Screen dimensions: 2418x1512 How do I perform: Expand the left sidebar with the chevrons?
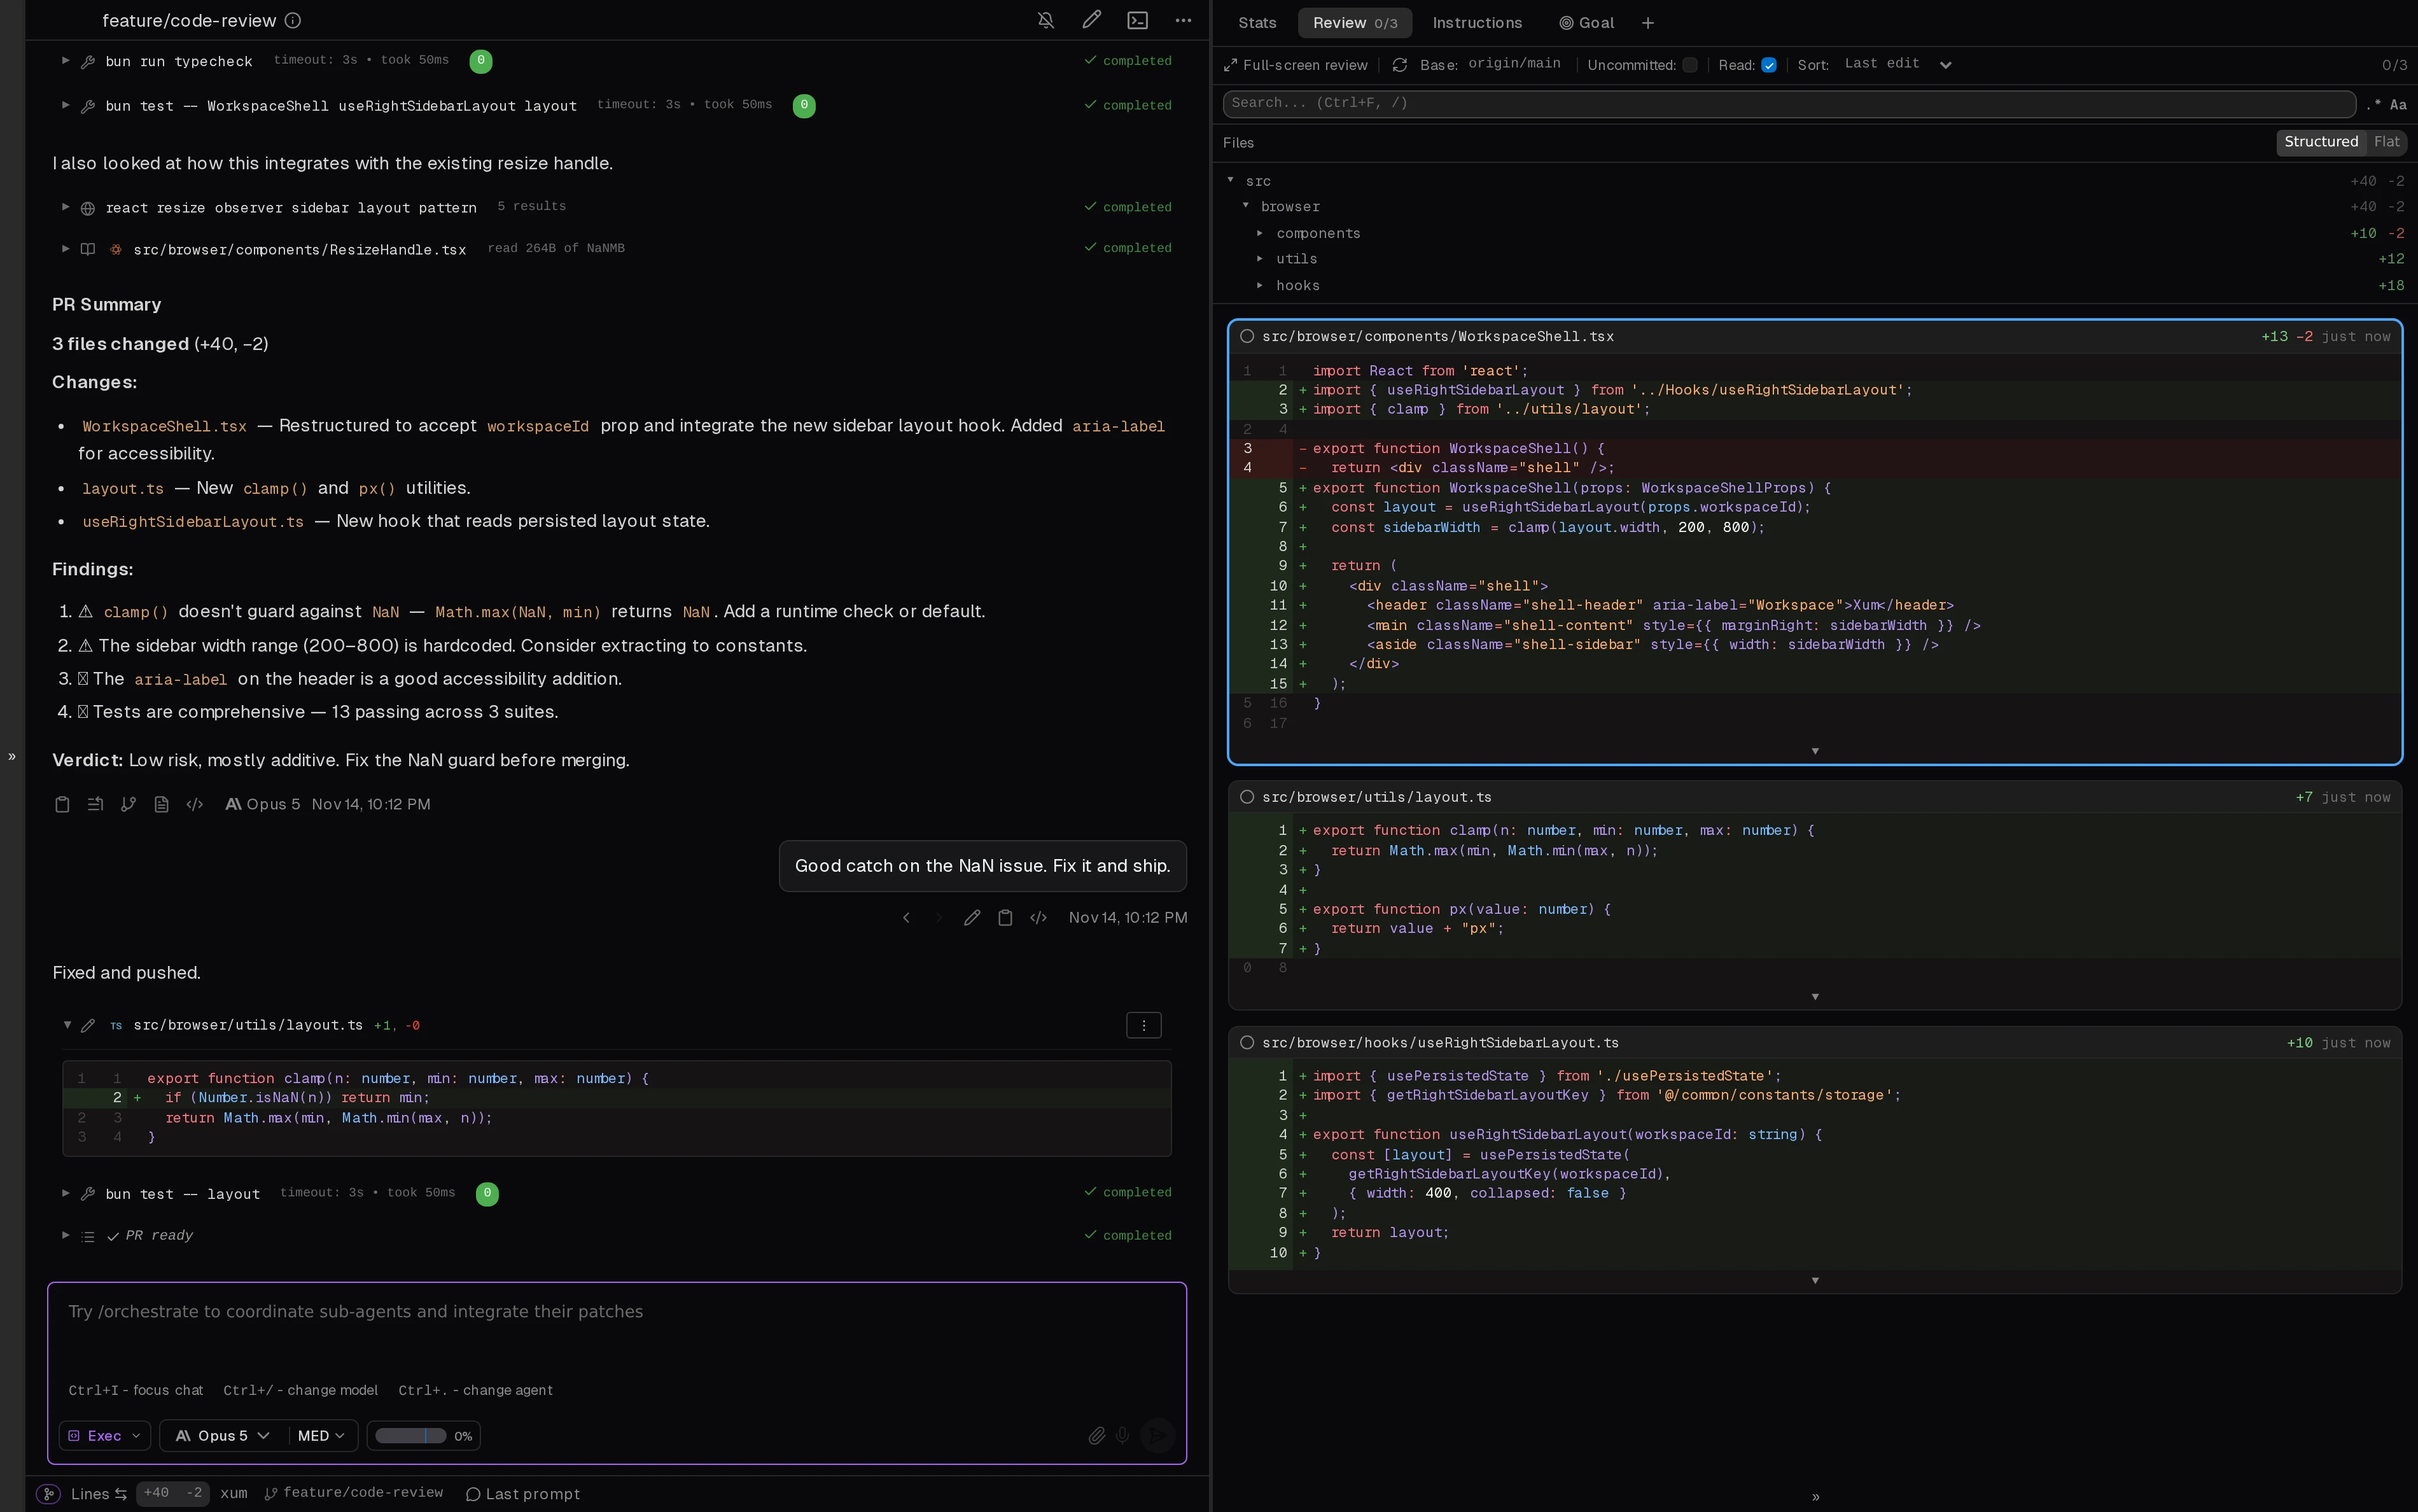coord(12,756)
